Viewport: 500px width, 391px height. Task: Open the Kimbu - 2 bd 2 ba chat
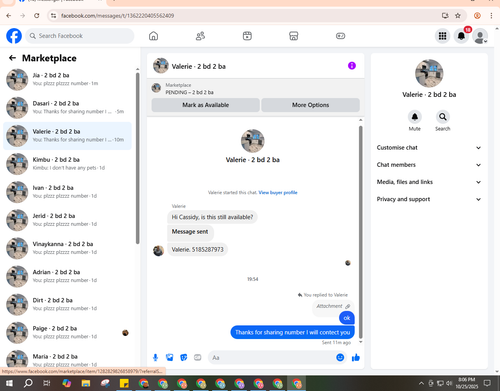(67, 164)
